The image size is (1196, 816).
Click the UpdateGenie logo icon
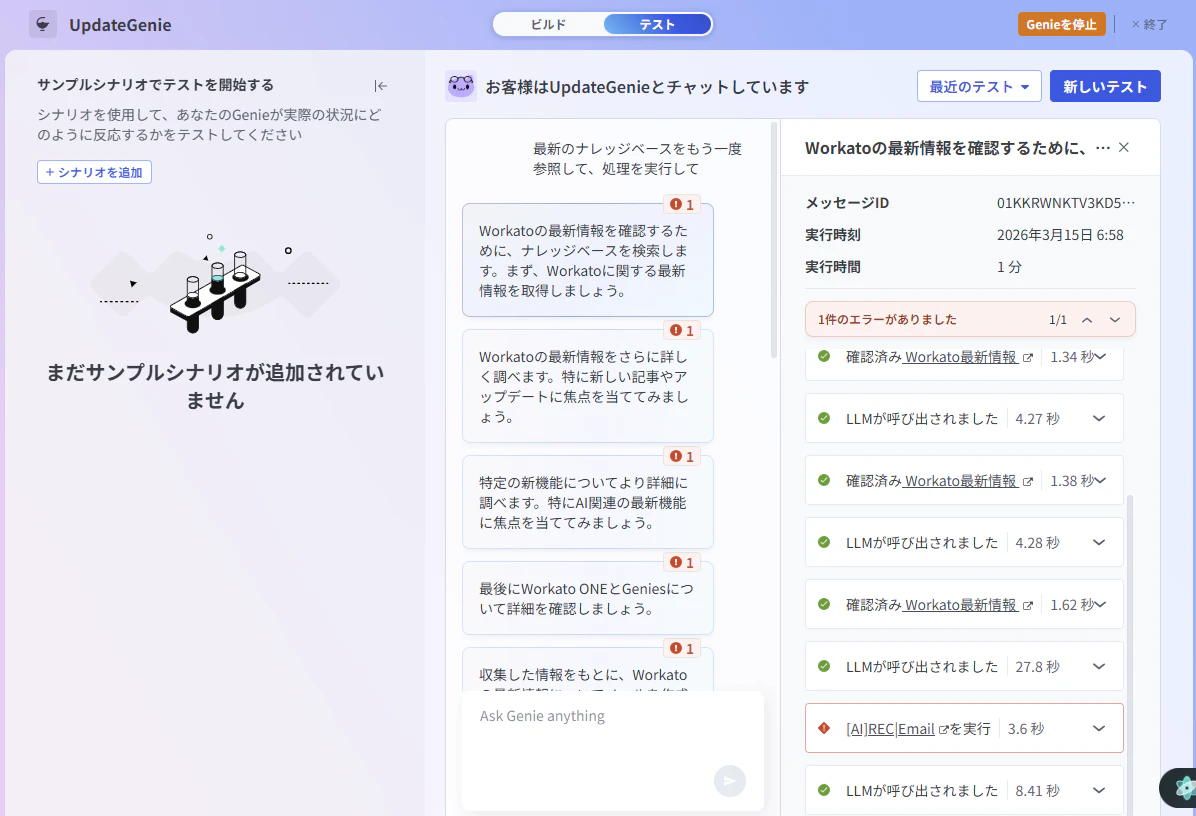43,24
